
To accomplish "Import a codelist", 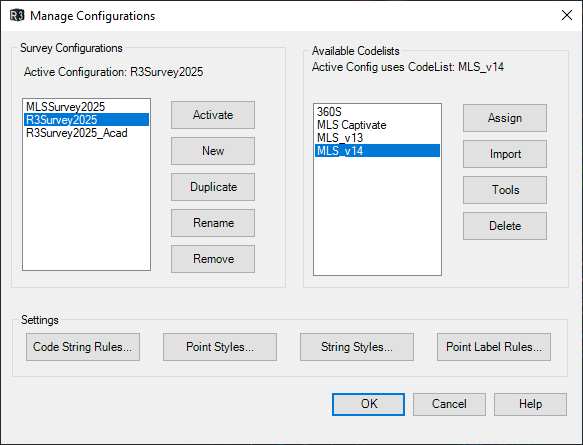I will click(505, 154).
